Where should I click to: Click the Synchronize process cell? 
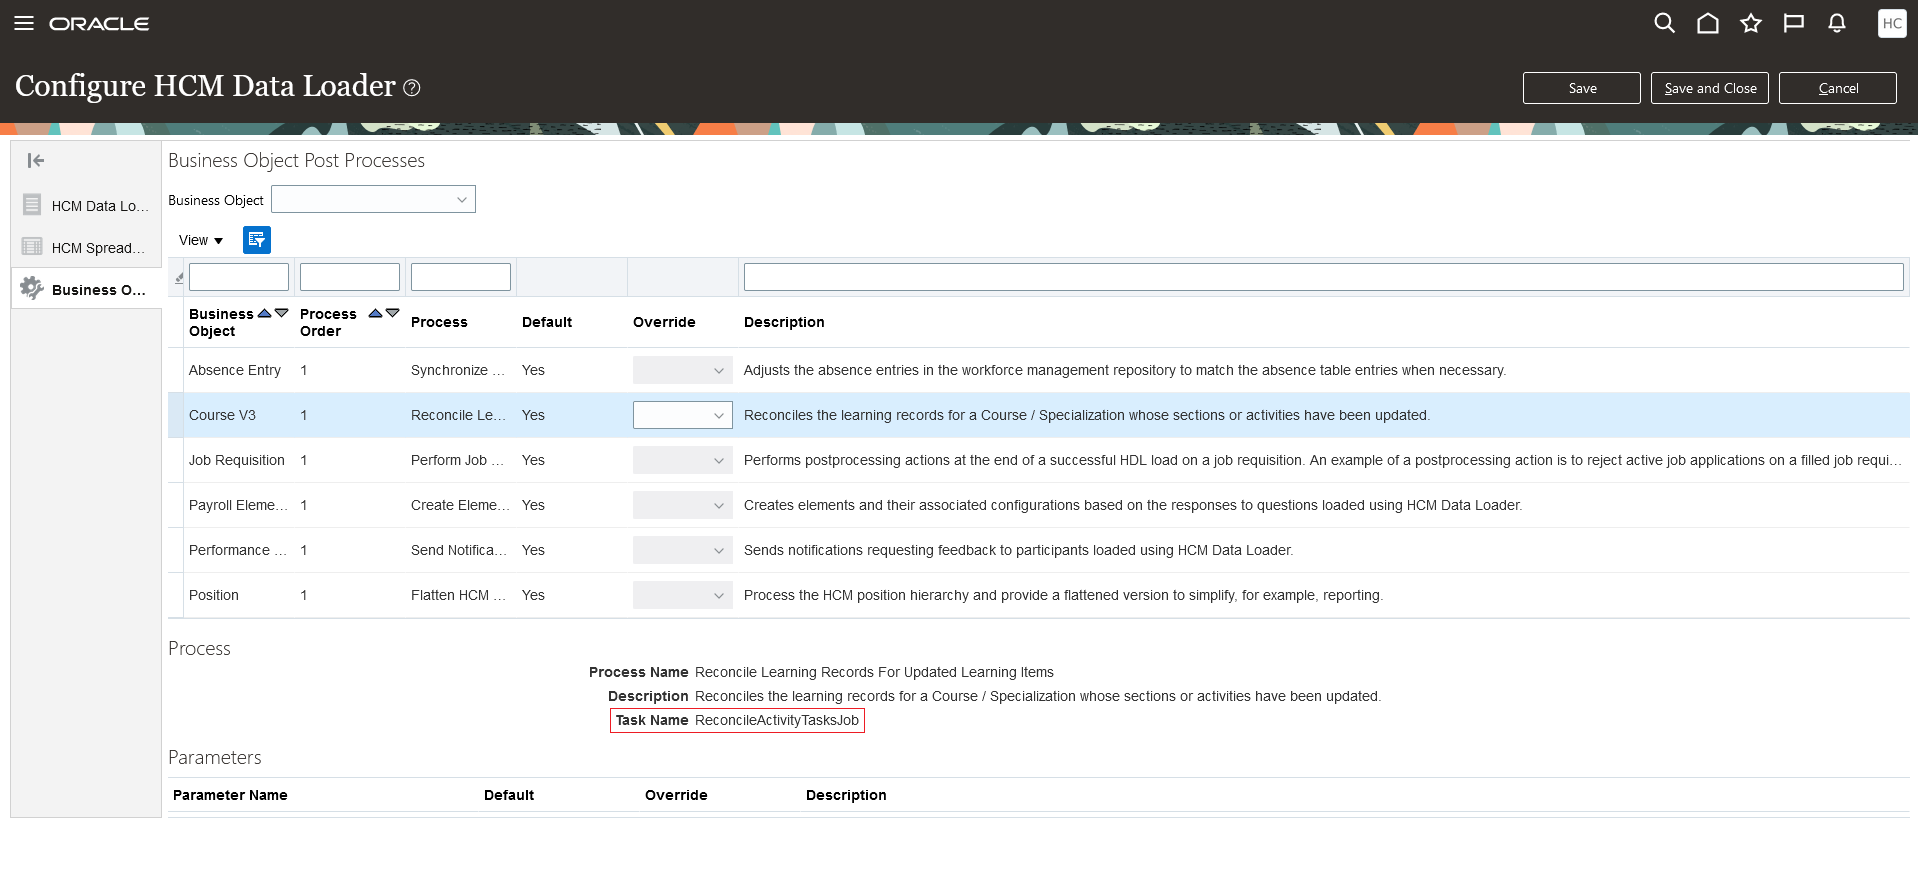458,370
